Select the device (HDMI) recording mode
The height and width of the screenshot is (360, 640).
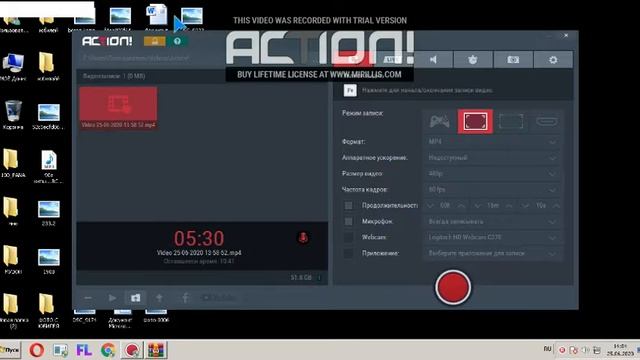click(x=547, y=121)
